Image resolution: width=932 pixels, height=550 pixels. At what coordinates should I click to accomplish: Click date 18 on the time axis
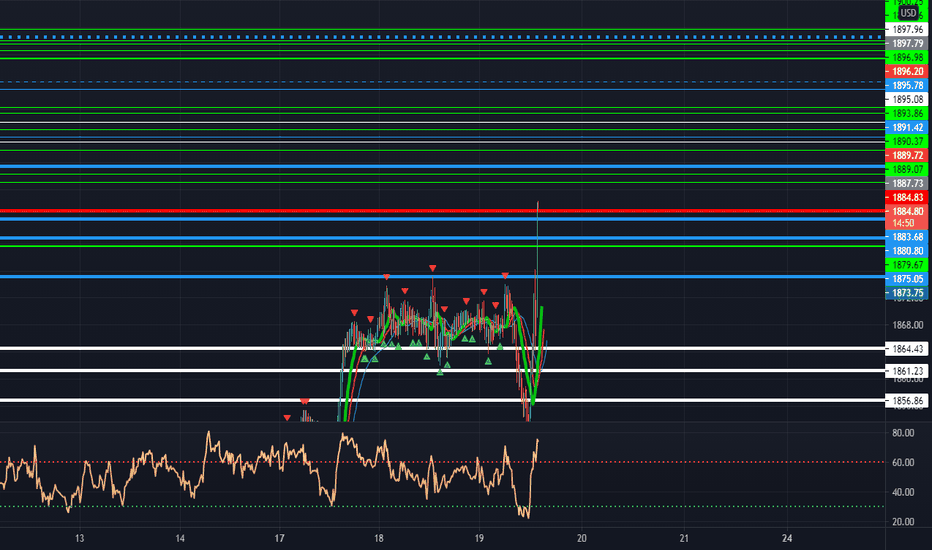pos(379,539)
